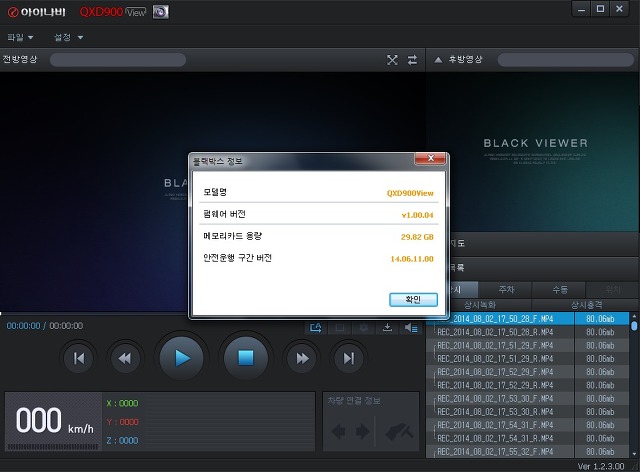Click the right turn signal indicator
The image size is (640, 472).
coord(362,432)
